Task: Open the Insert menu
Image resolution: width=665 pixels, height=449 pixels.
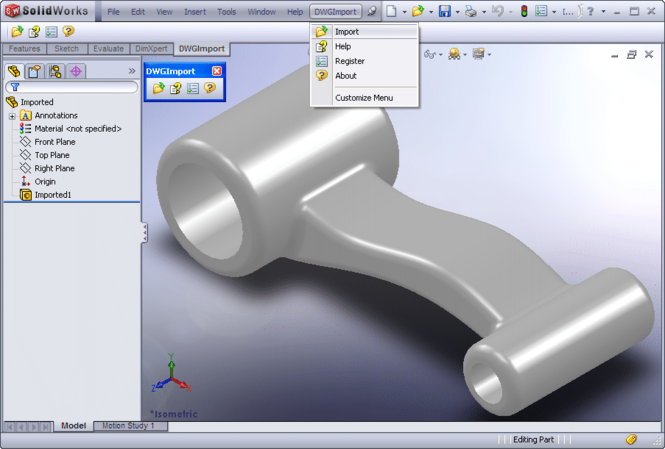Action: pos(195,12)
